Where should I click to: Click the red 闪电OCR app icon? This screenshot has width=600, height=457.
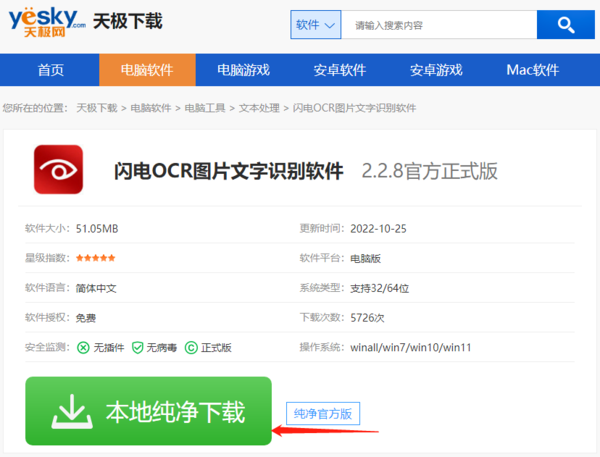[58, 170]
